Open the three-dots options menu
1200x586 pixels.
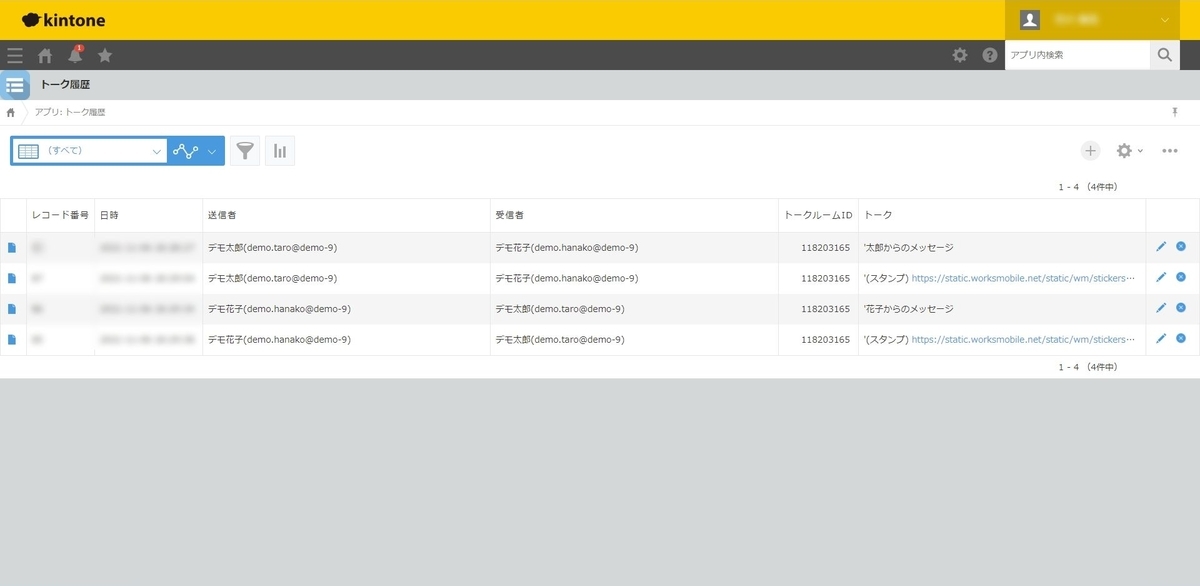tap(1170, 151)
